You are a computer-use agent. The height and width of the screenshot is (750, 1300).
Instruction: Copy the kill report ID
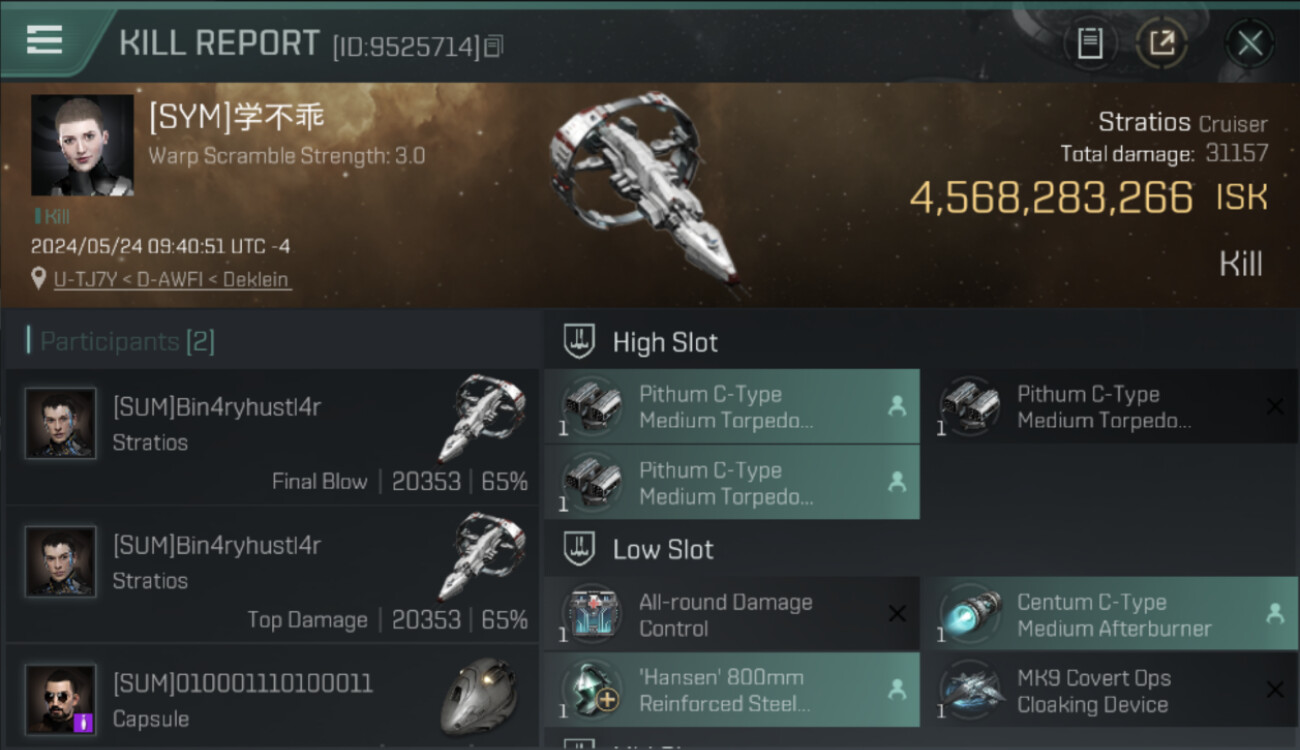(493, 46)
